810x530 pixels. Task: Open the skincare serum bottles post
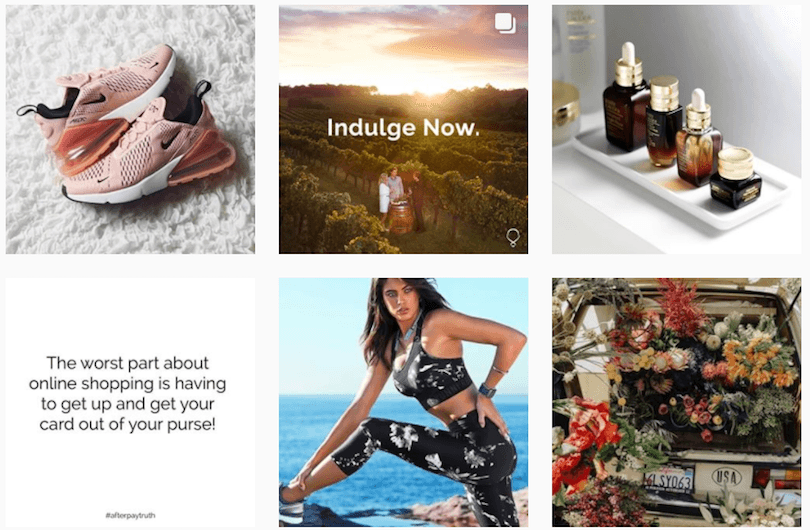click(x=677, y=130)
